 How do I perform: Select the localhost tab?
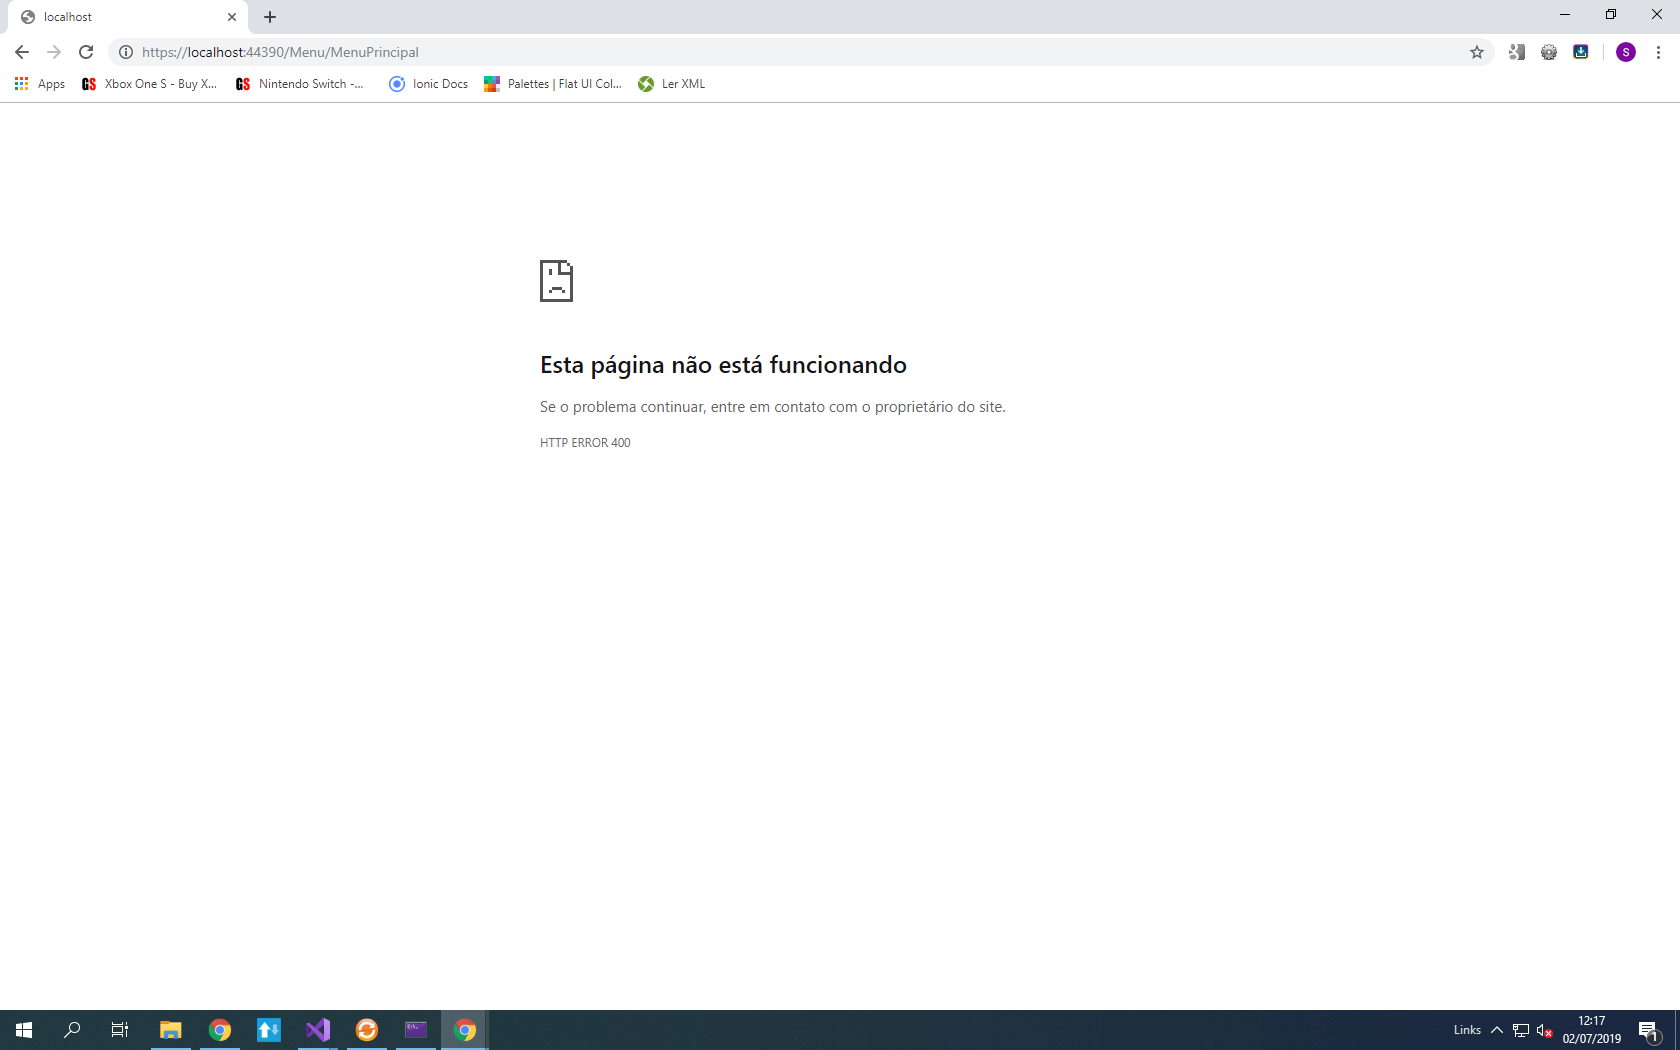point(128,17)
